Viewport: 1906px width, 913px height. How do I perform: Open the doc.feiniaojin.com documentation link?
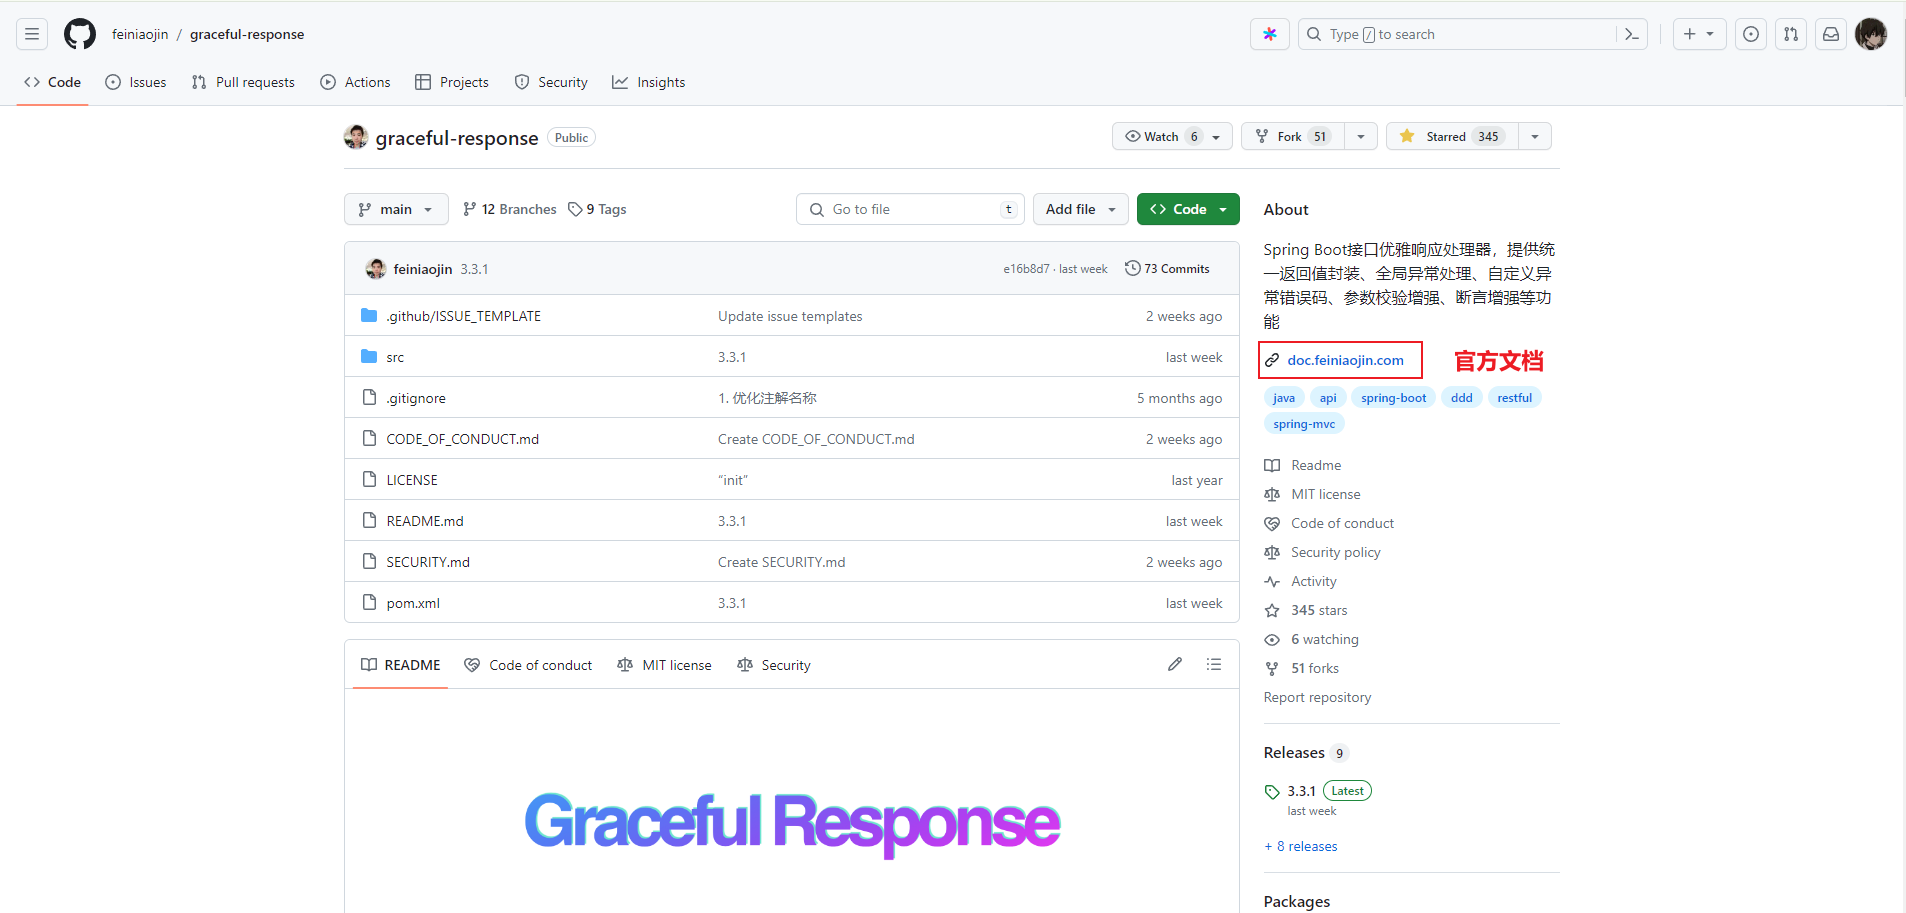coord(1345,360)
